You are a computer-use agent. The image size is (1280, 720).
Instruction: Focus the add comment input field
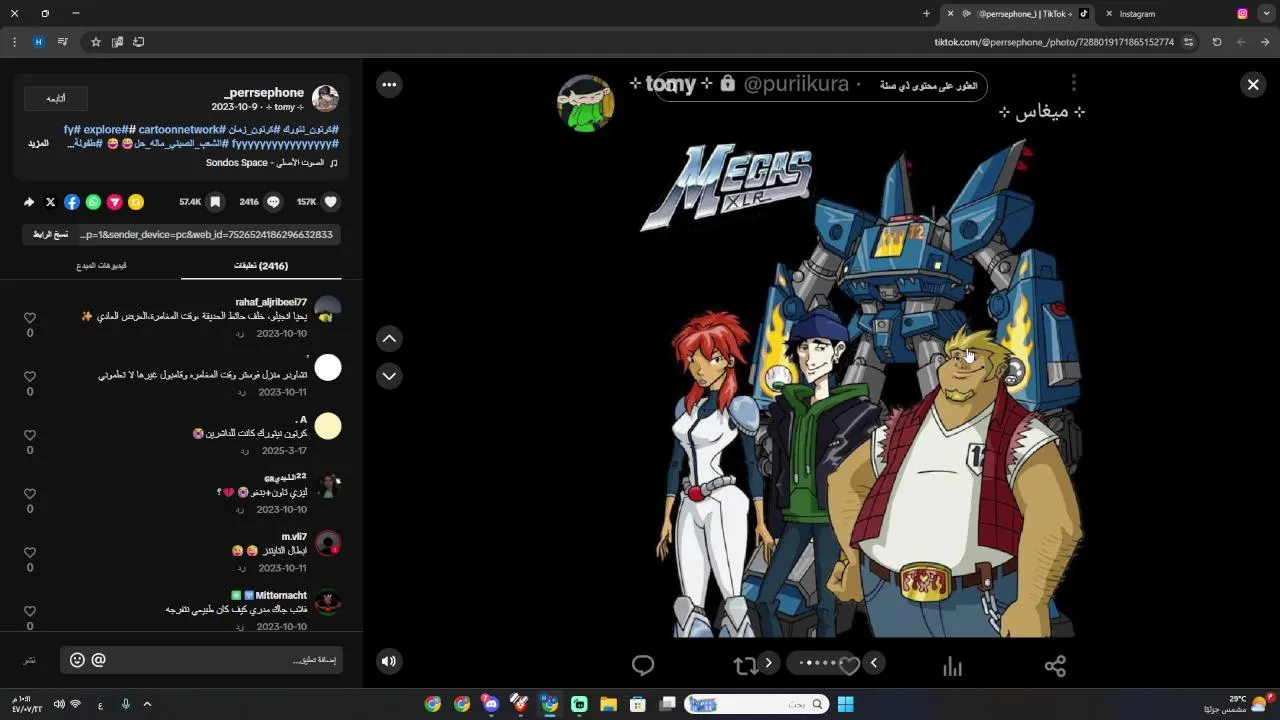click(201, 660)
